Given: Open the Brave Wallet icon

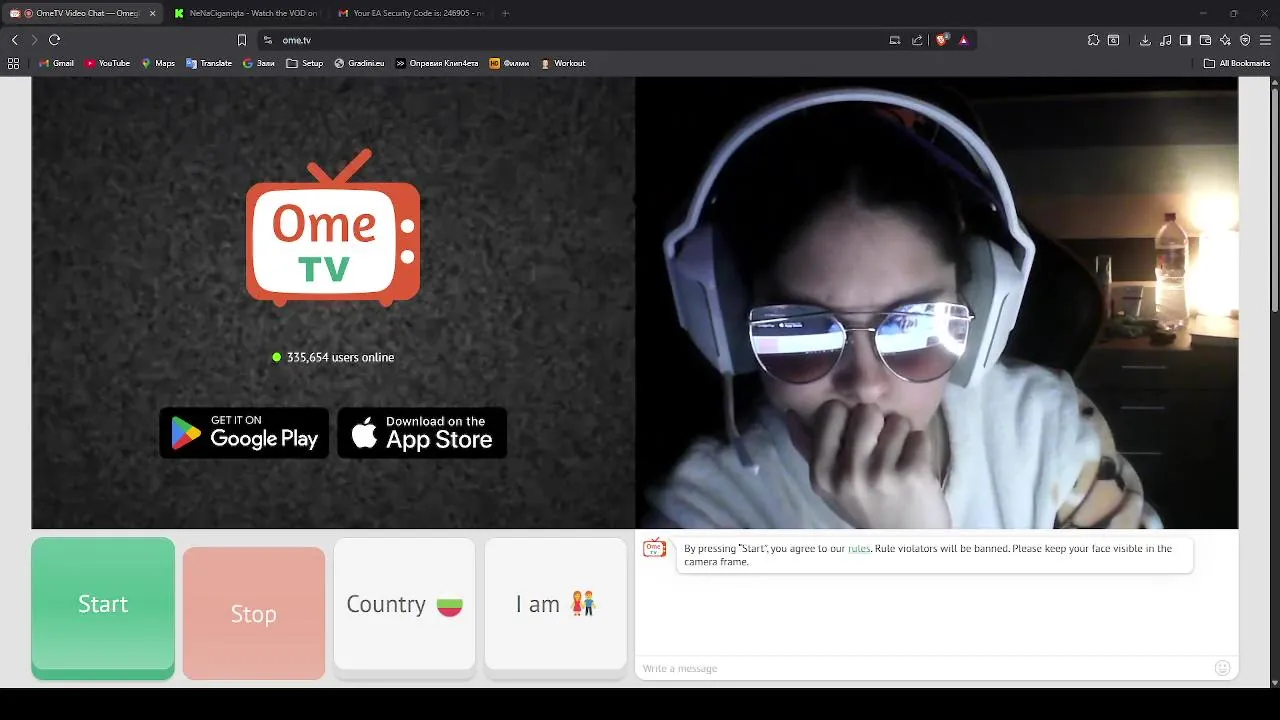Looking at the screenshot, I should coord(1205,40).
